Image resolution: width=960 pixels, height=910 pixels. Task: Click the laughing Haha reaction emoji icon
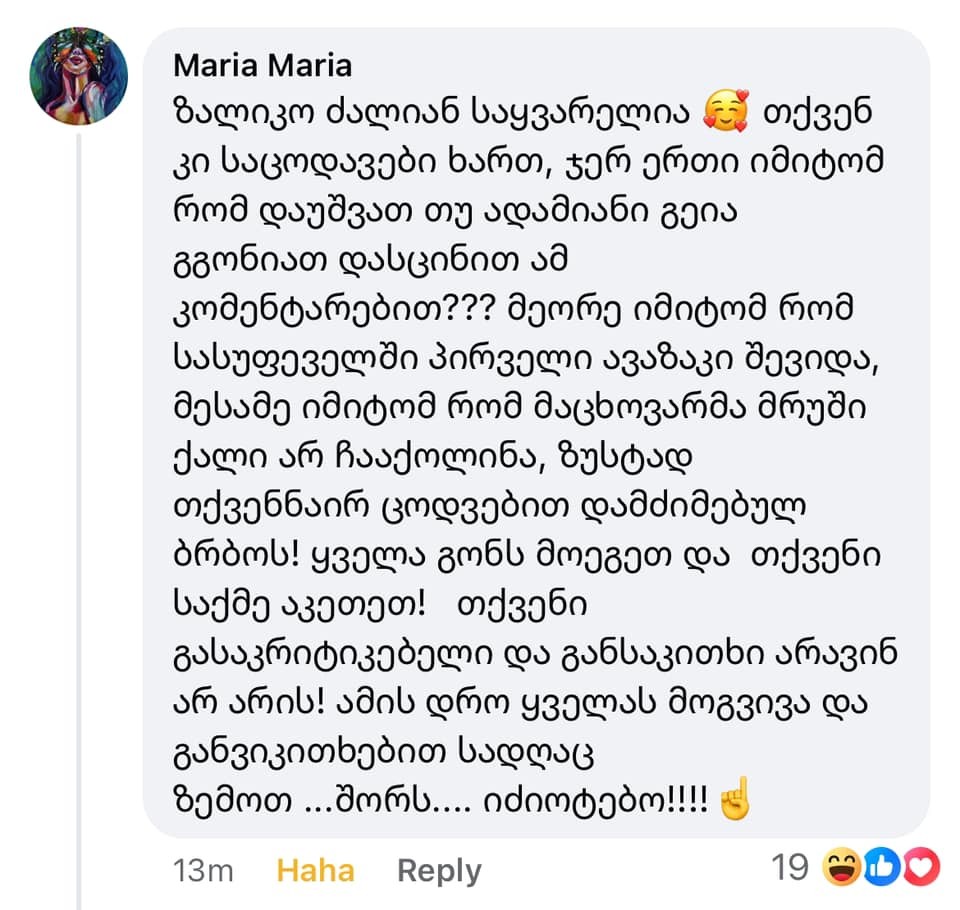click(842, 868)
